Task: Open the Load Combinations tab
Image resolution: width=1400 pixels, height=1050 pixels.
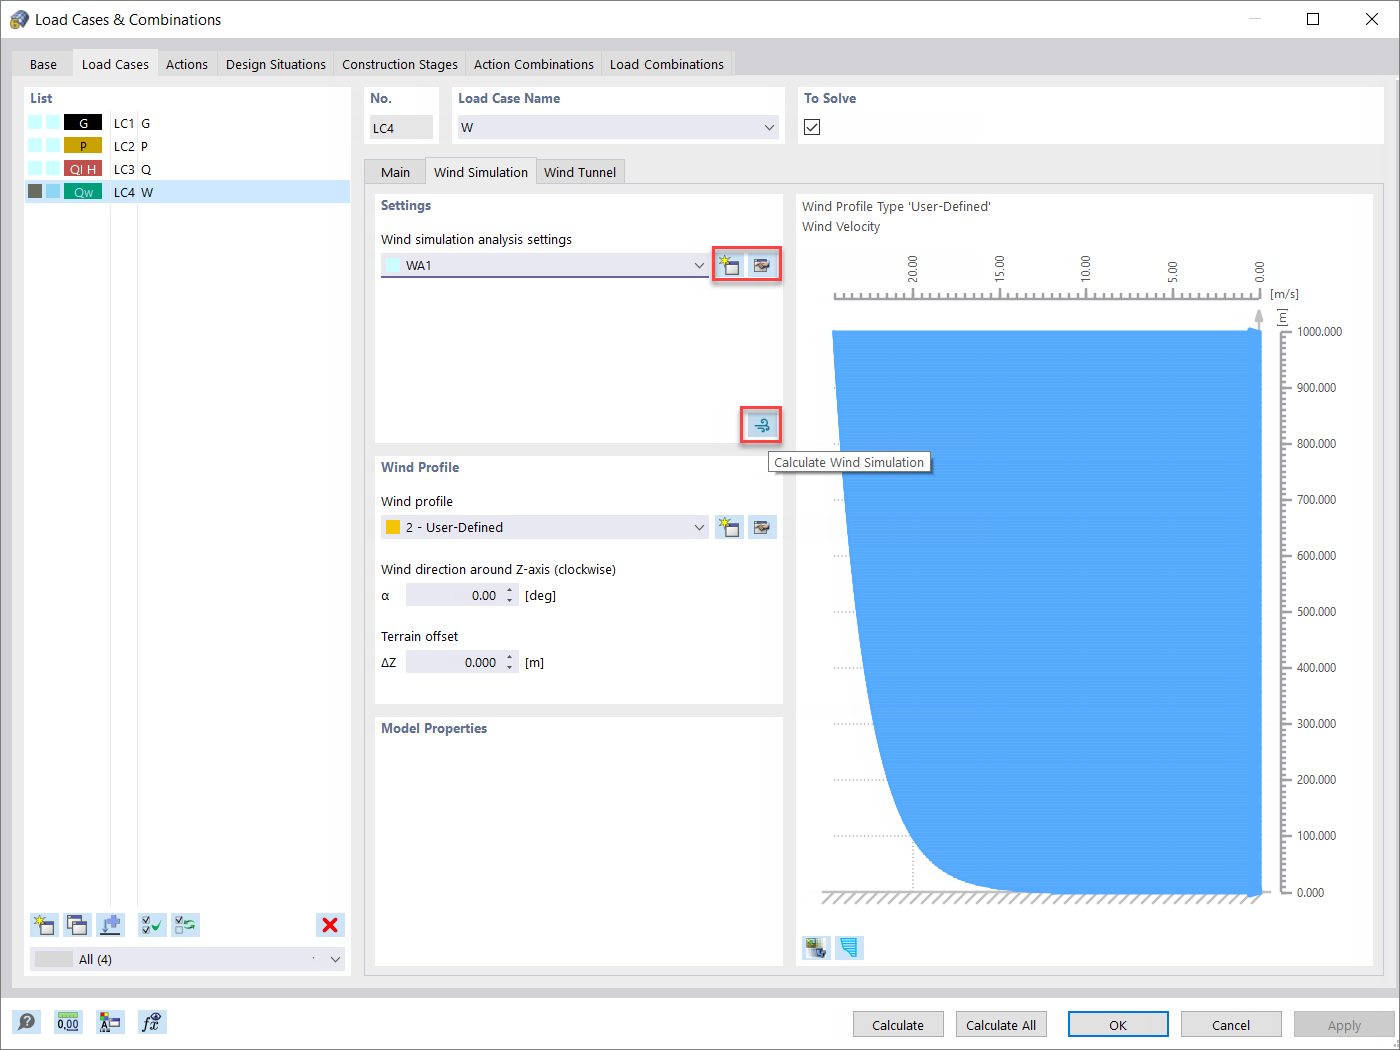Action: pos(667,64)
